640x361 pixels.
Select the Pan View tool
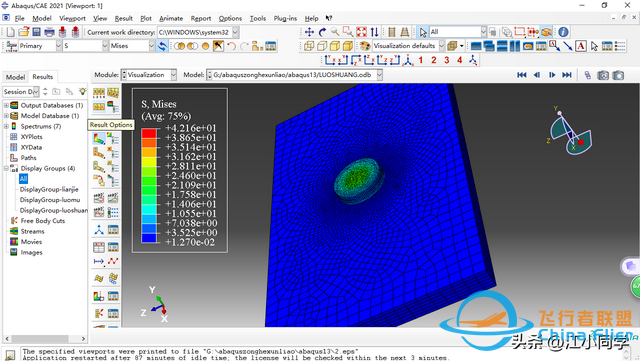point(309,32)
